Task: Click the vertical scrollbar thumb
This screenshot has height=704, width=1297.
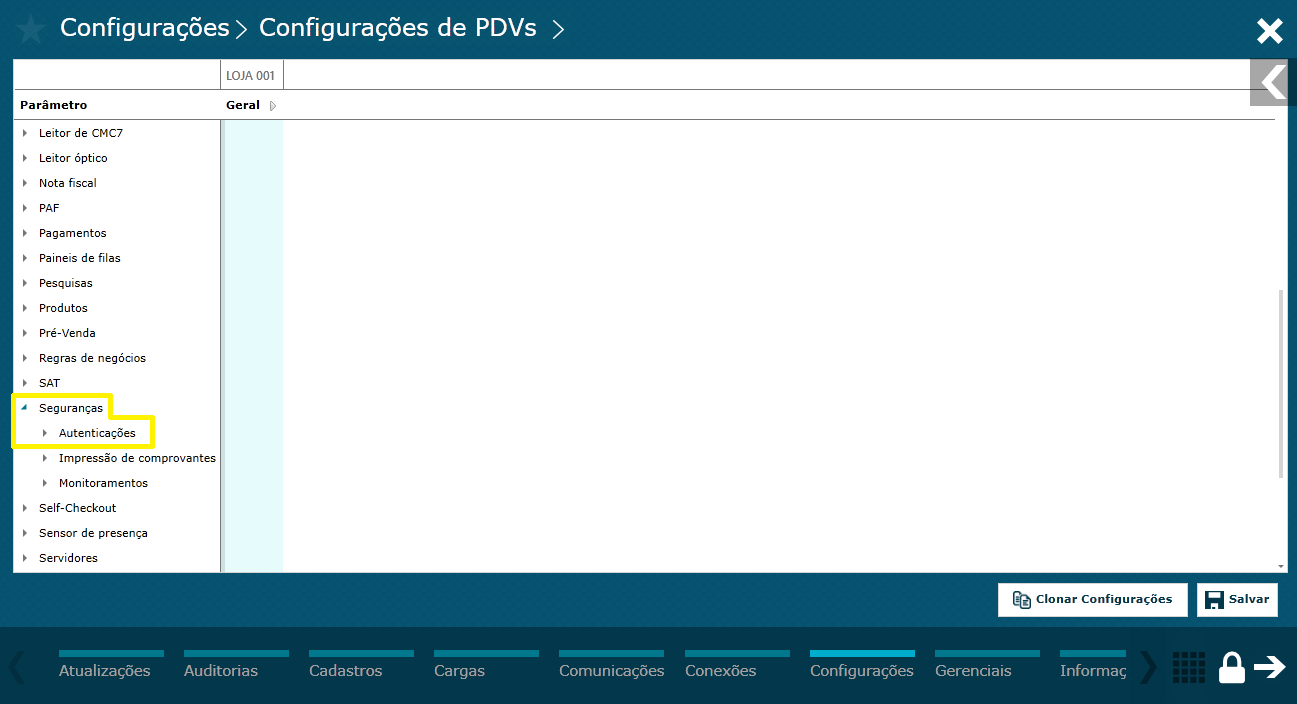Action: click(x=1281, y=384)
